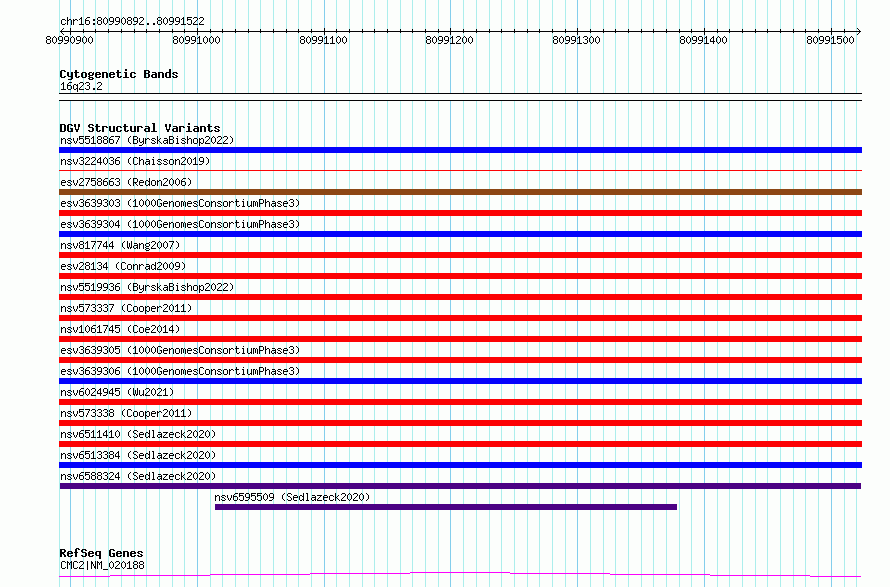
Task: Click the red bar under esv3639305
Action: click(460, 360)
